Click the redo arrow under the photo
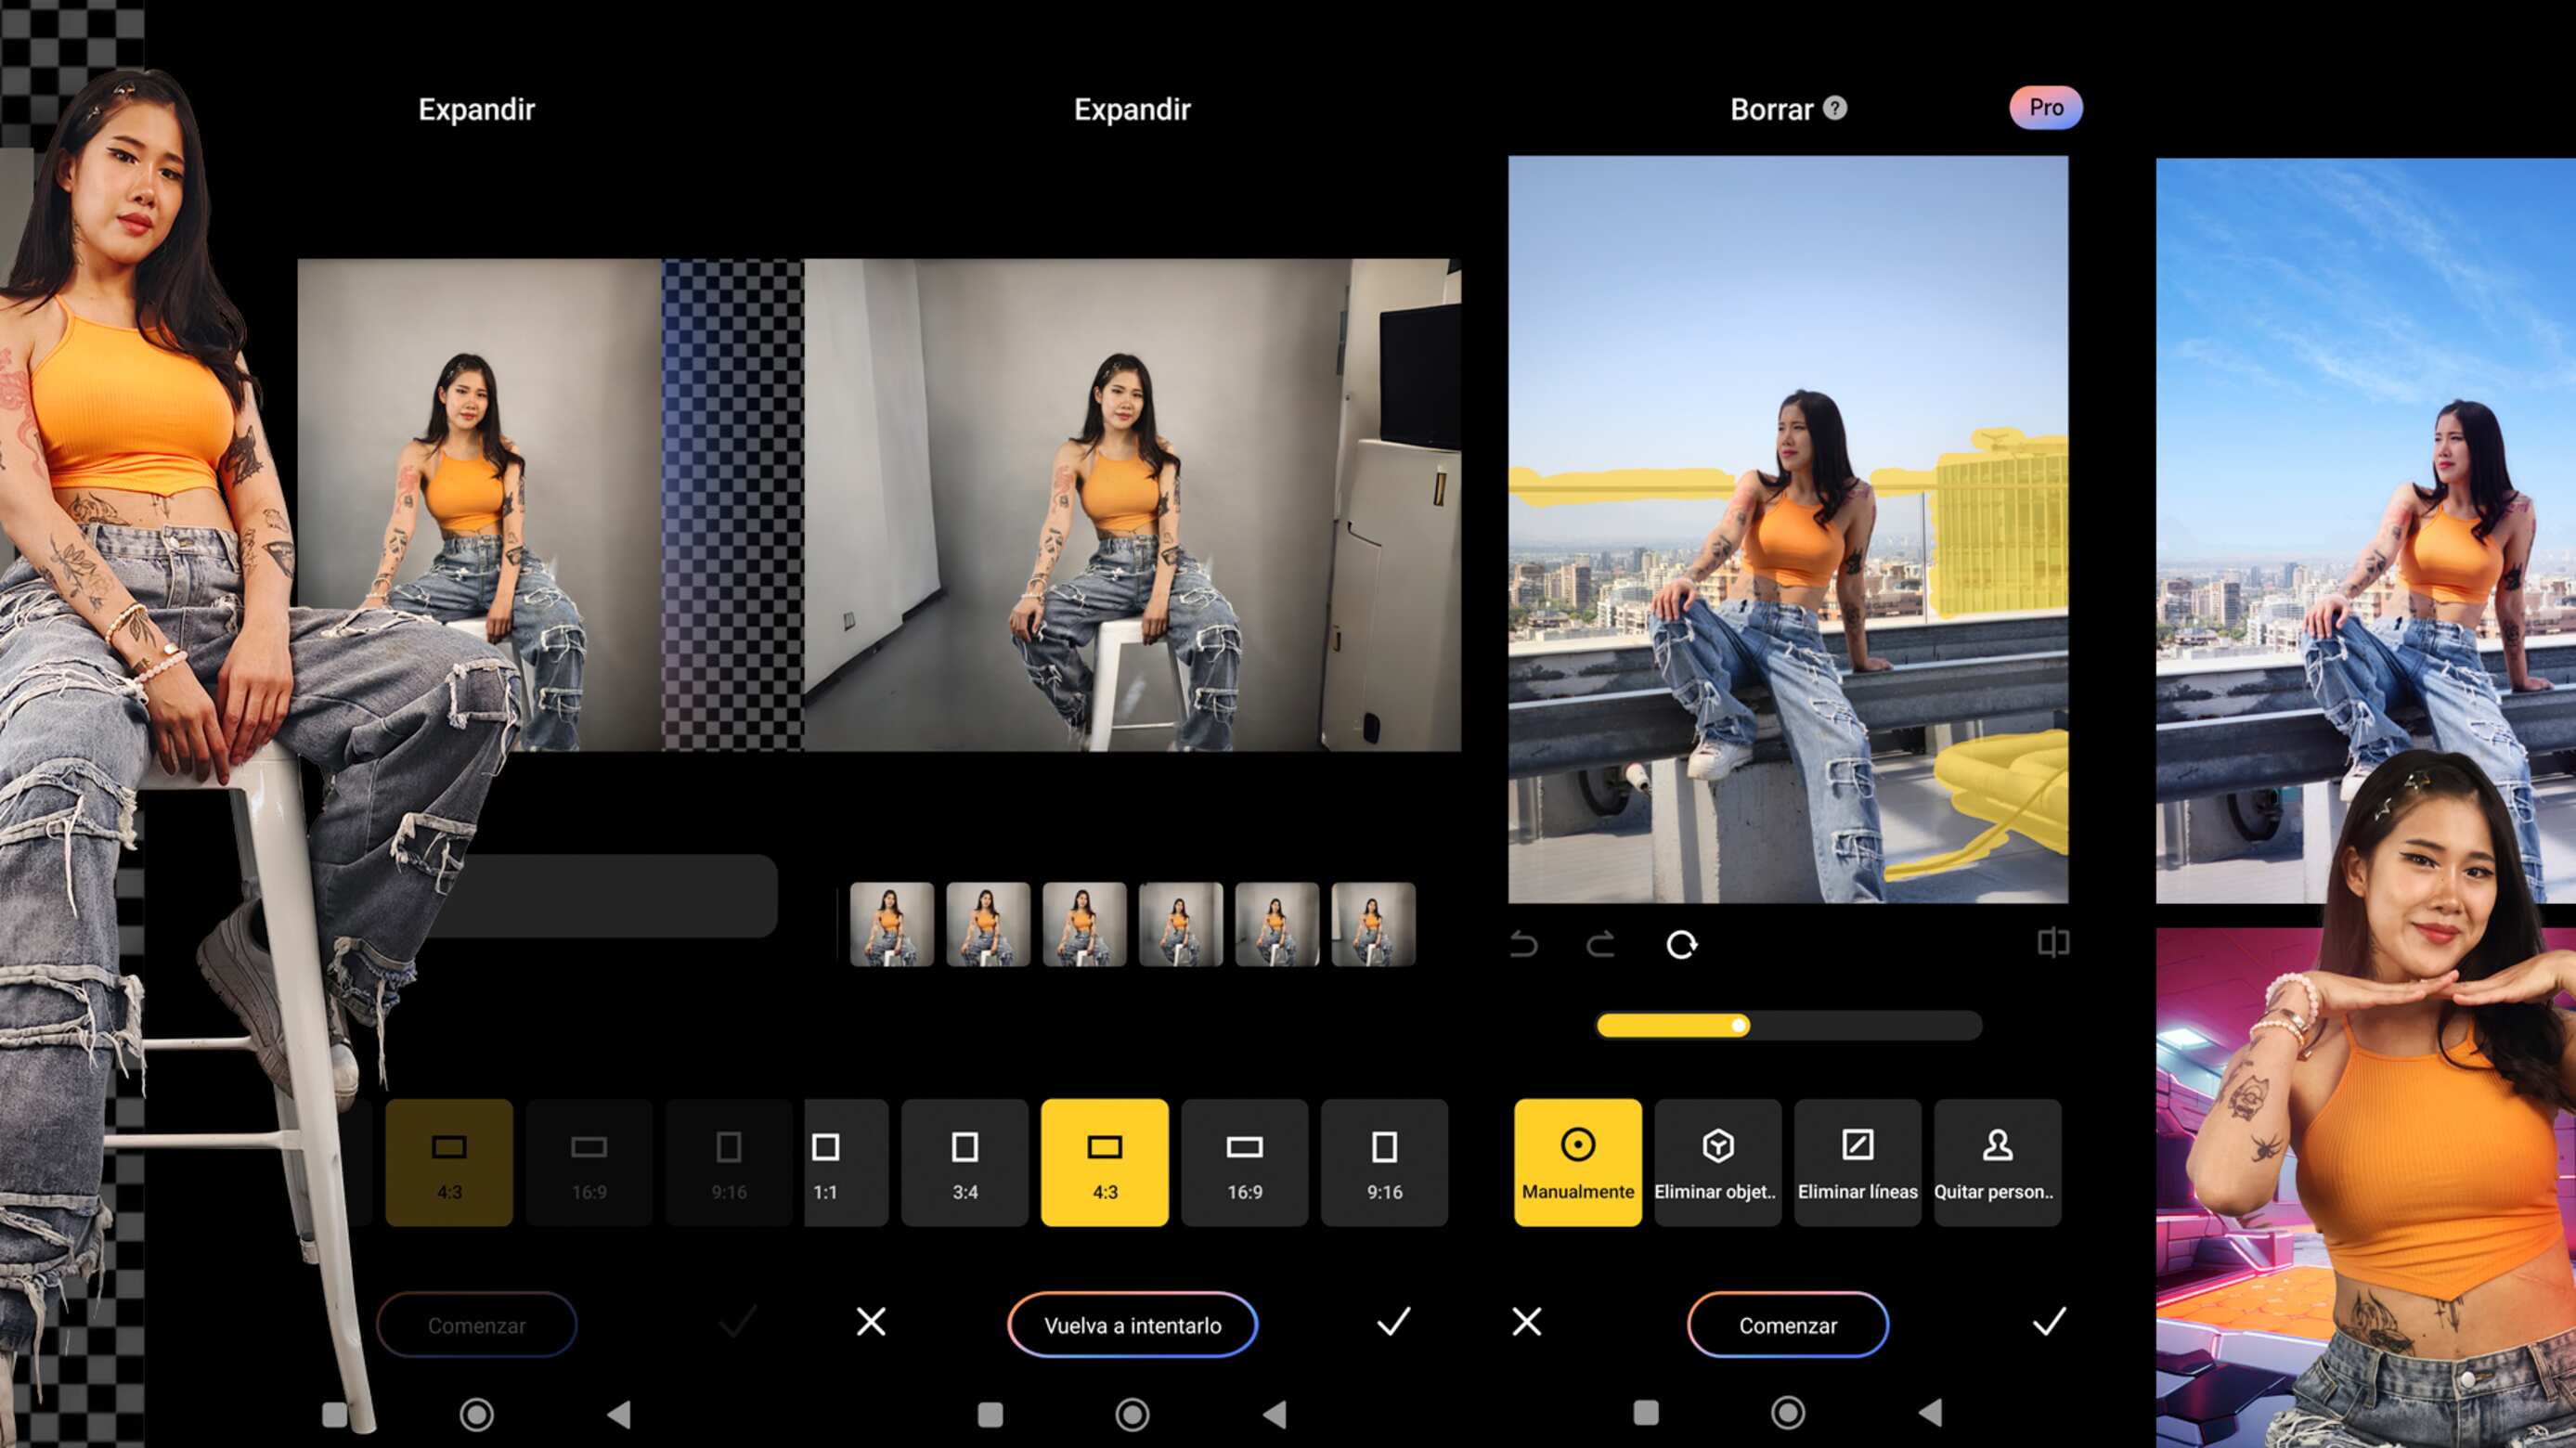 click(1601, 944)
